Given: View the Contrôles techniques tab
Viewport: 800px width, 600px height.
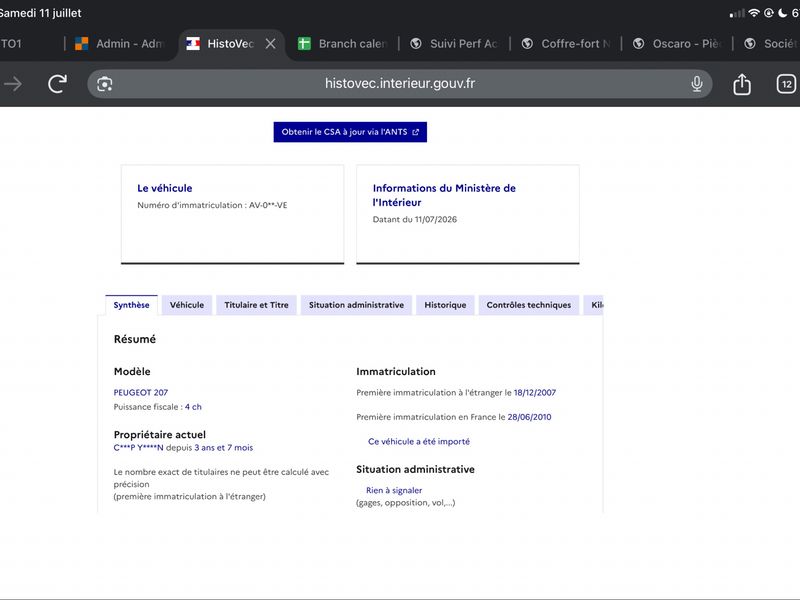Looking at the screenshot, I should pyautogui.click(x=529, y=305).
